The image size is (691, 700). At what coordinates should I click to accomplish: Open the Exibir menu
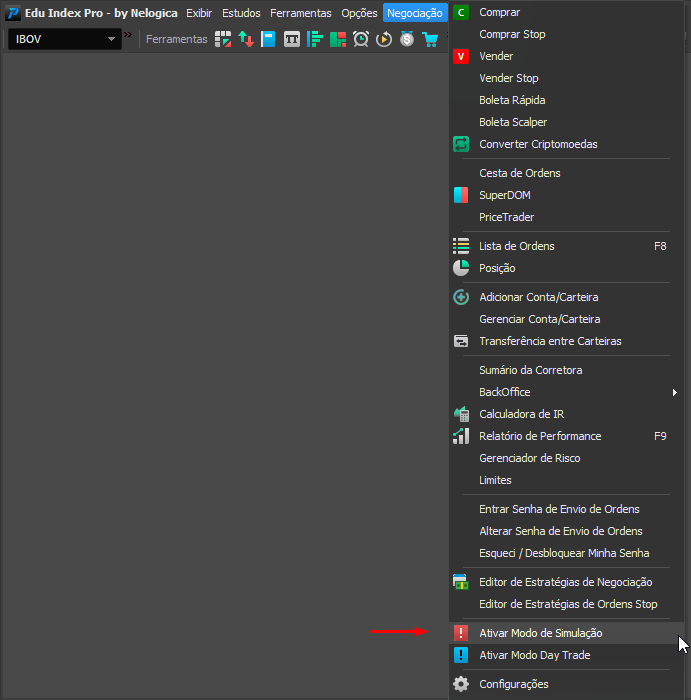click(x=199, y=13)
